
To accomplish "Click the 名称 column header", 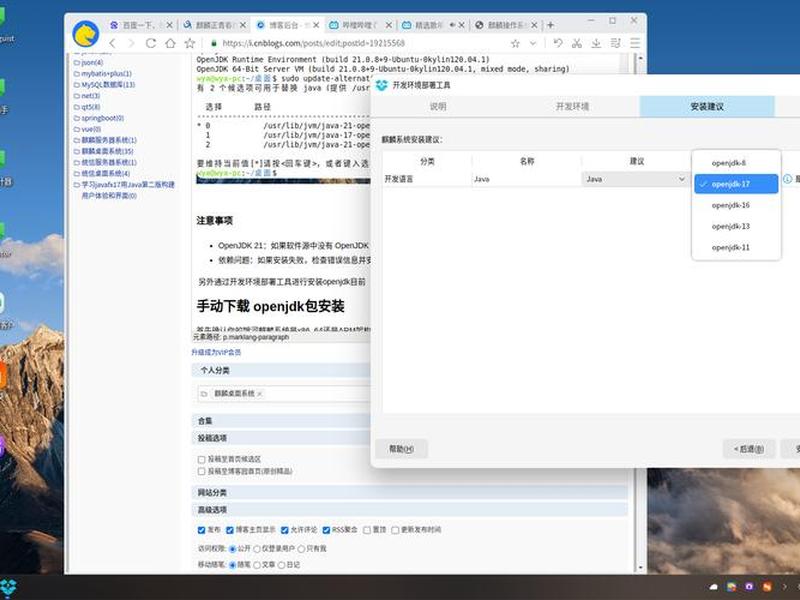I will pyautogui.click(x=527, y=161).
